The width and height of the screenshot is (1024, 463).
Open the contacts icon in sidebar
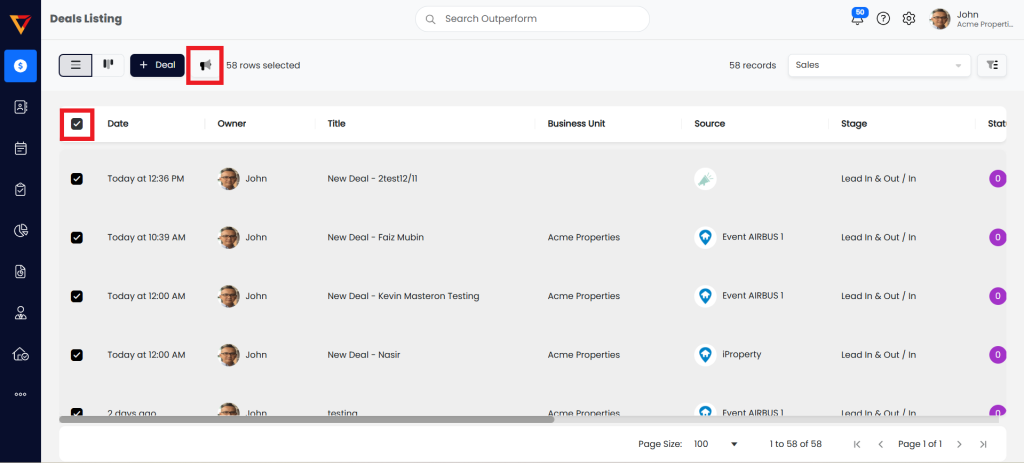click(20, 107)
